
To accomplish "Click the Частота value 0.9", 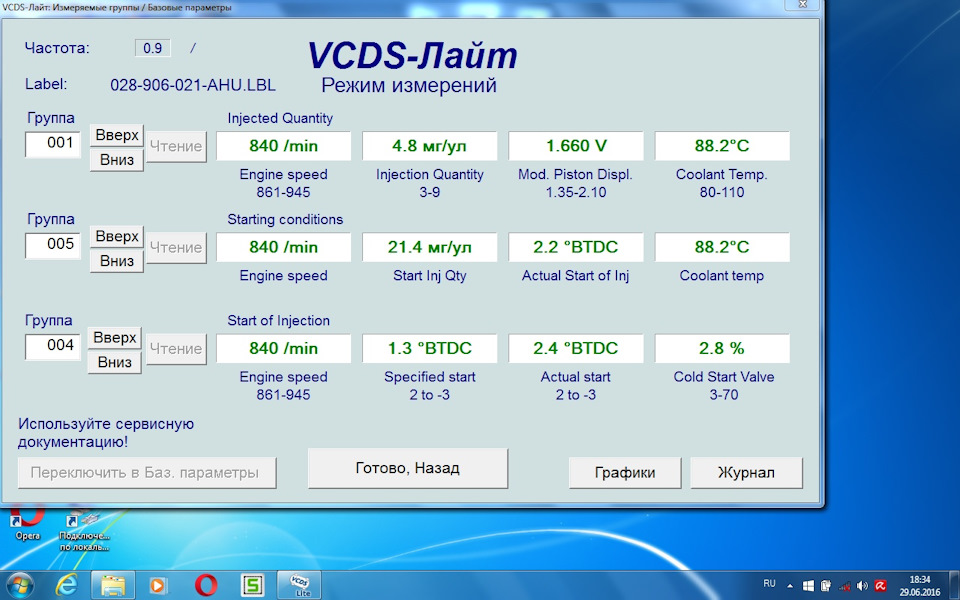I will (152, 48).
